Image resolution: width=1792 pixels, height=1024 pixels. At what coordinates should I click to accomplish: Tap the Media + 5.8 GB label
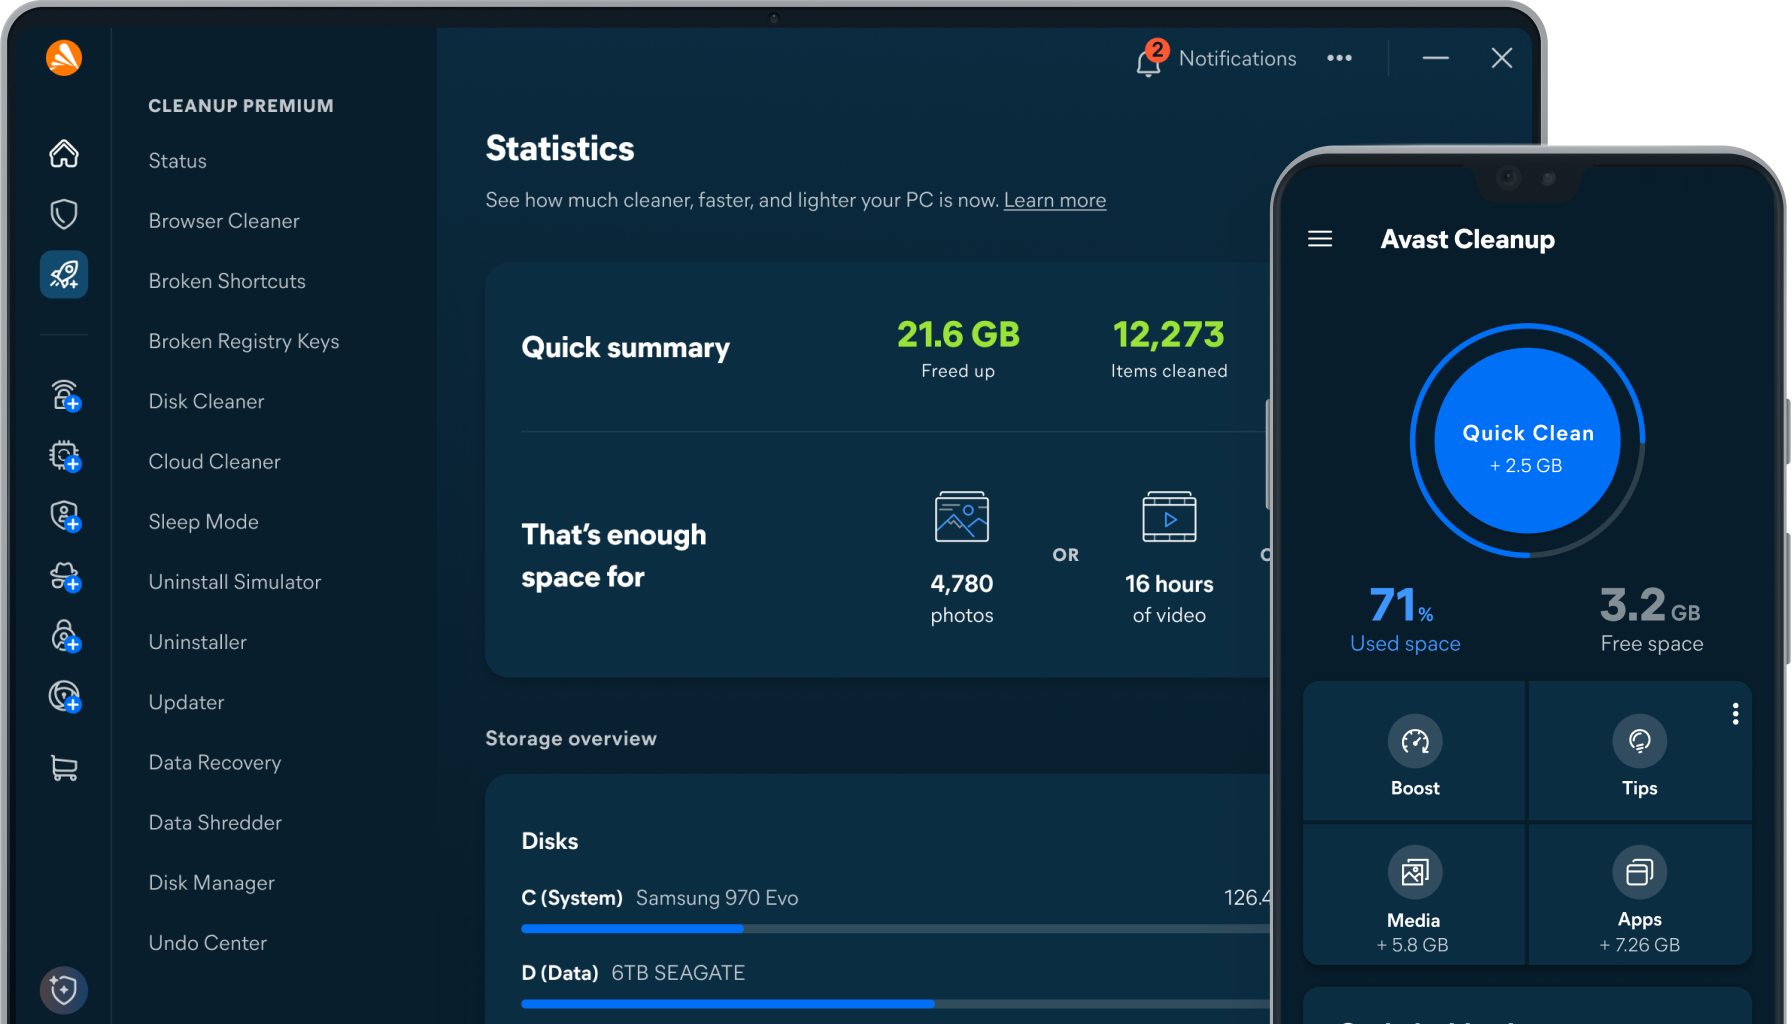tap(1413, 932)
